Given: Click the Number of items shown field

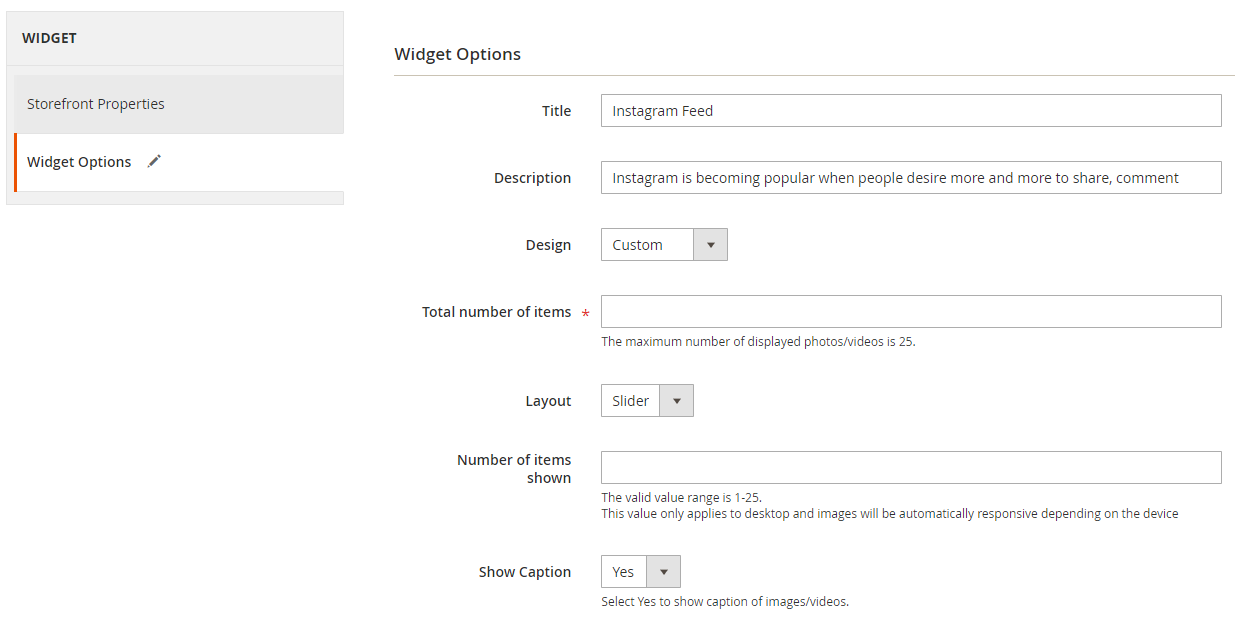Looking at the screenshot, I should point(910,468).
